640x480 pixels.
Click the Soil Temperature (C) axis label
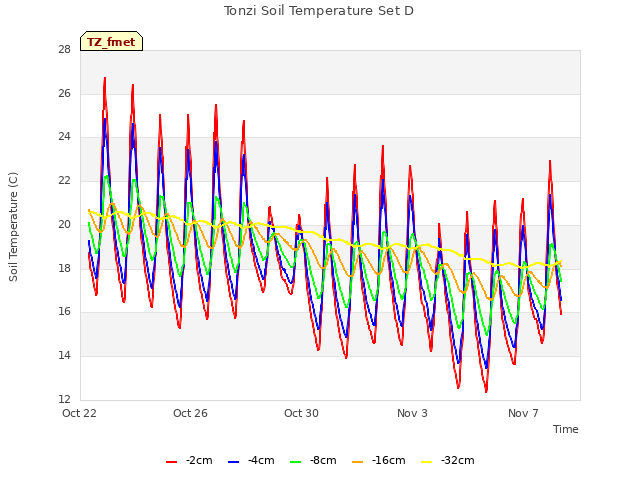click(x=13, y=227)
